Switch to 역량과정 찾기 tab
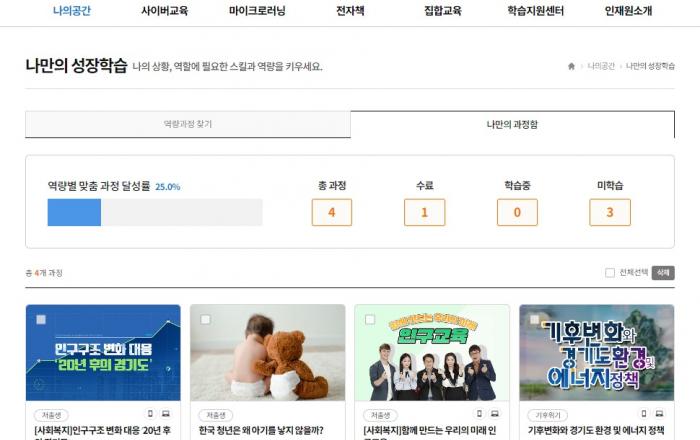This screenshot has width=700, height=440. 188,124
